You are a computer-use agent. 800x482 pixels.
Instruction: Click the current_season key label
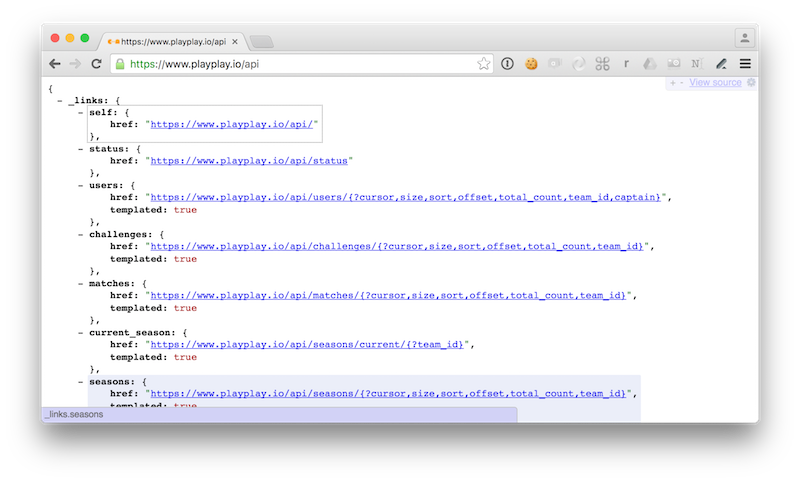click(x=132, y=333)
